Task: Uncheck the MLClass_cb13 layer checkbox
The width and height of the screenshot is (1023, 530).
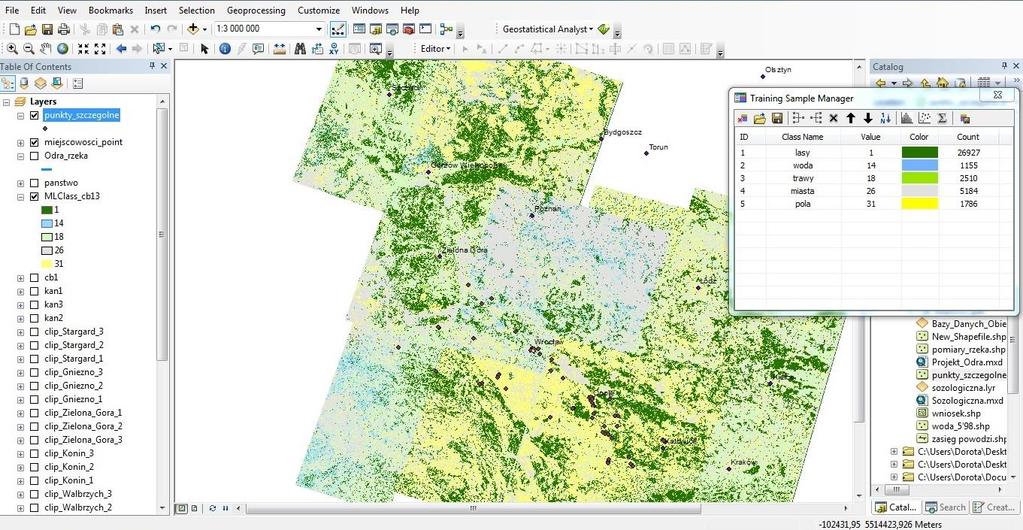Action: click(35, 196)
